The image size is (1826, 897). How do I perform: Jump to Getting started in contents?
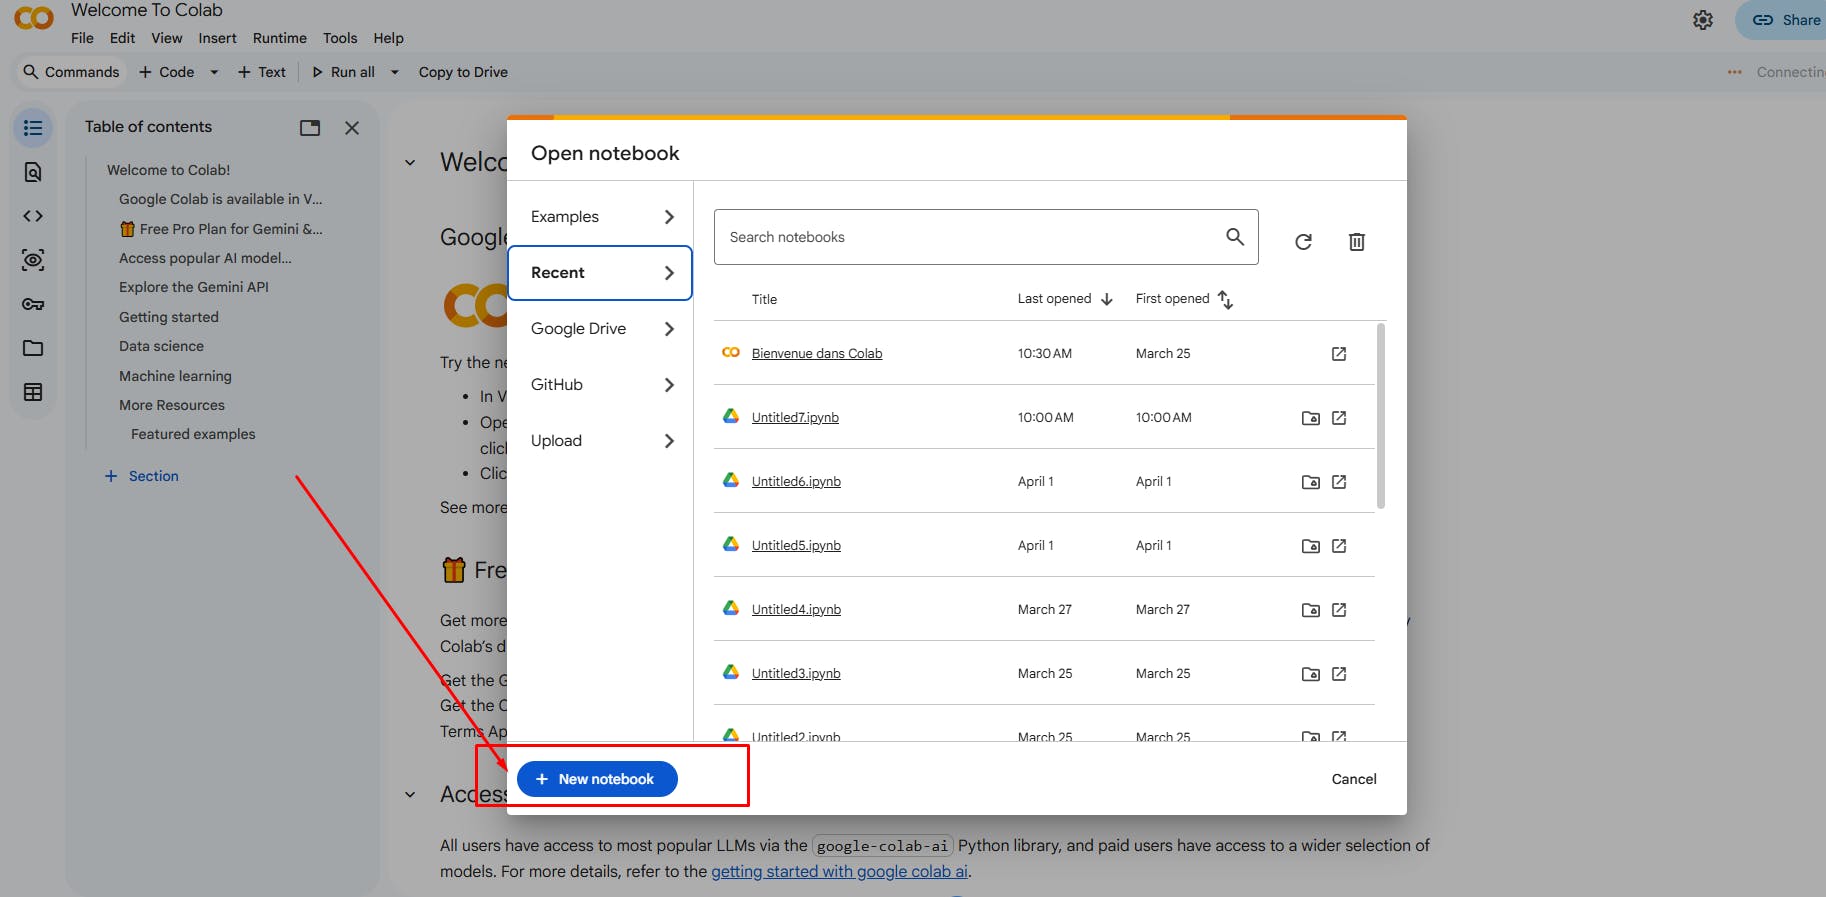point(169,317)
